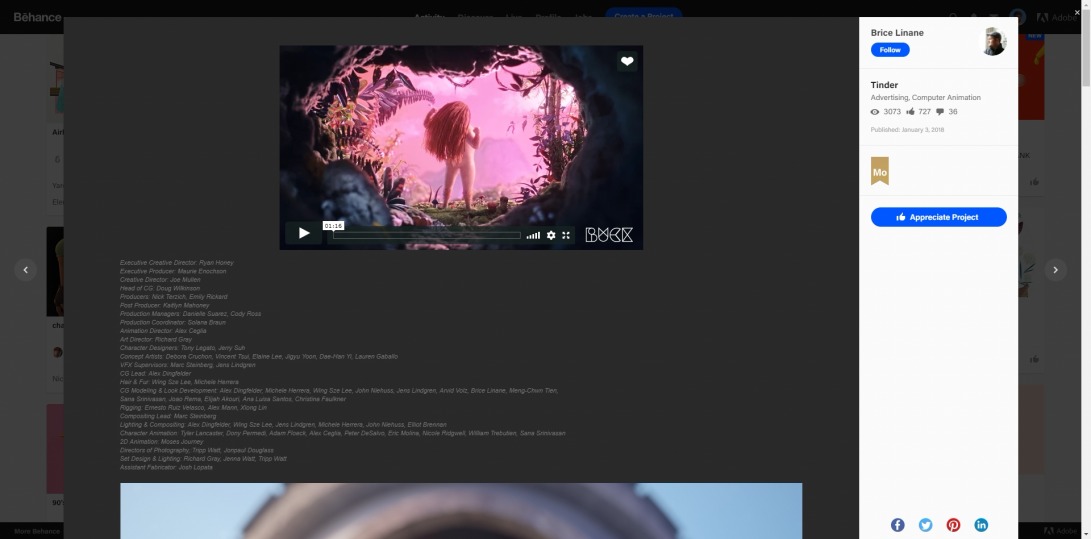
Task: View Brice Linane's avatar photo
Action: [x=992, y=42]
